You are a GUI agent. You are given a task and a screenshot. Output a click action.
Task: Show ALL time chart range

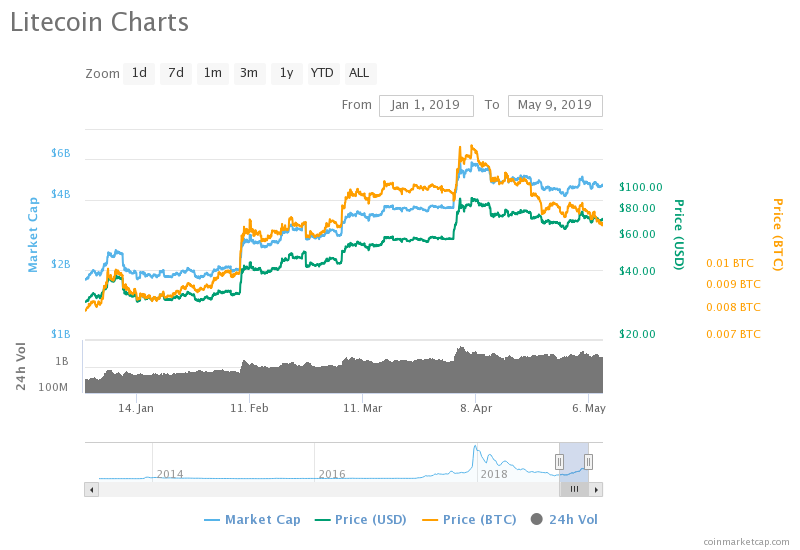tap(360, 73)
